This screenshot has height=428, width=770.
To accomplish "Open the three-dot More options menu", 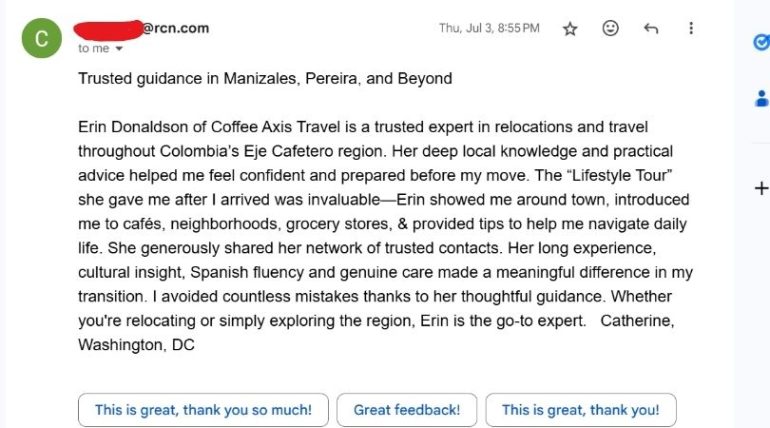I will point(690,29).
